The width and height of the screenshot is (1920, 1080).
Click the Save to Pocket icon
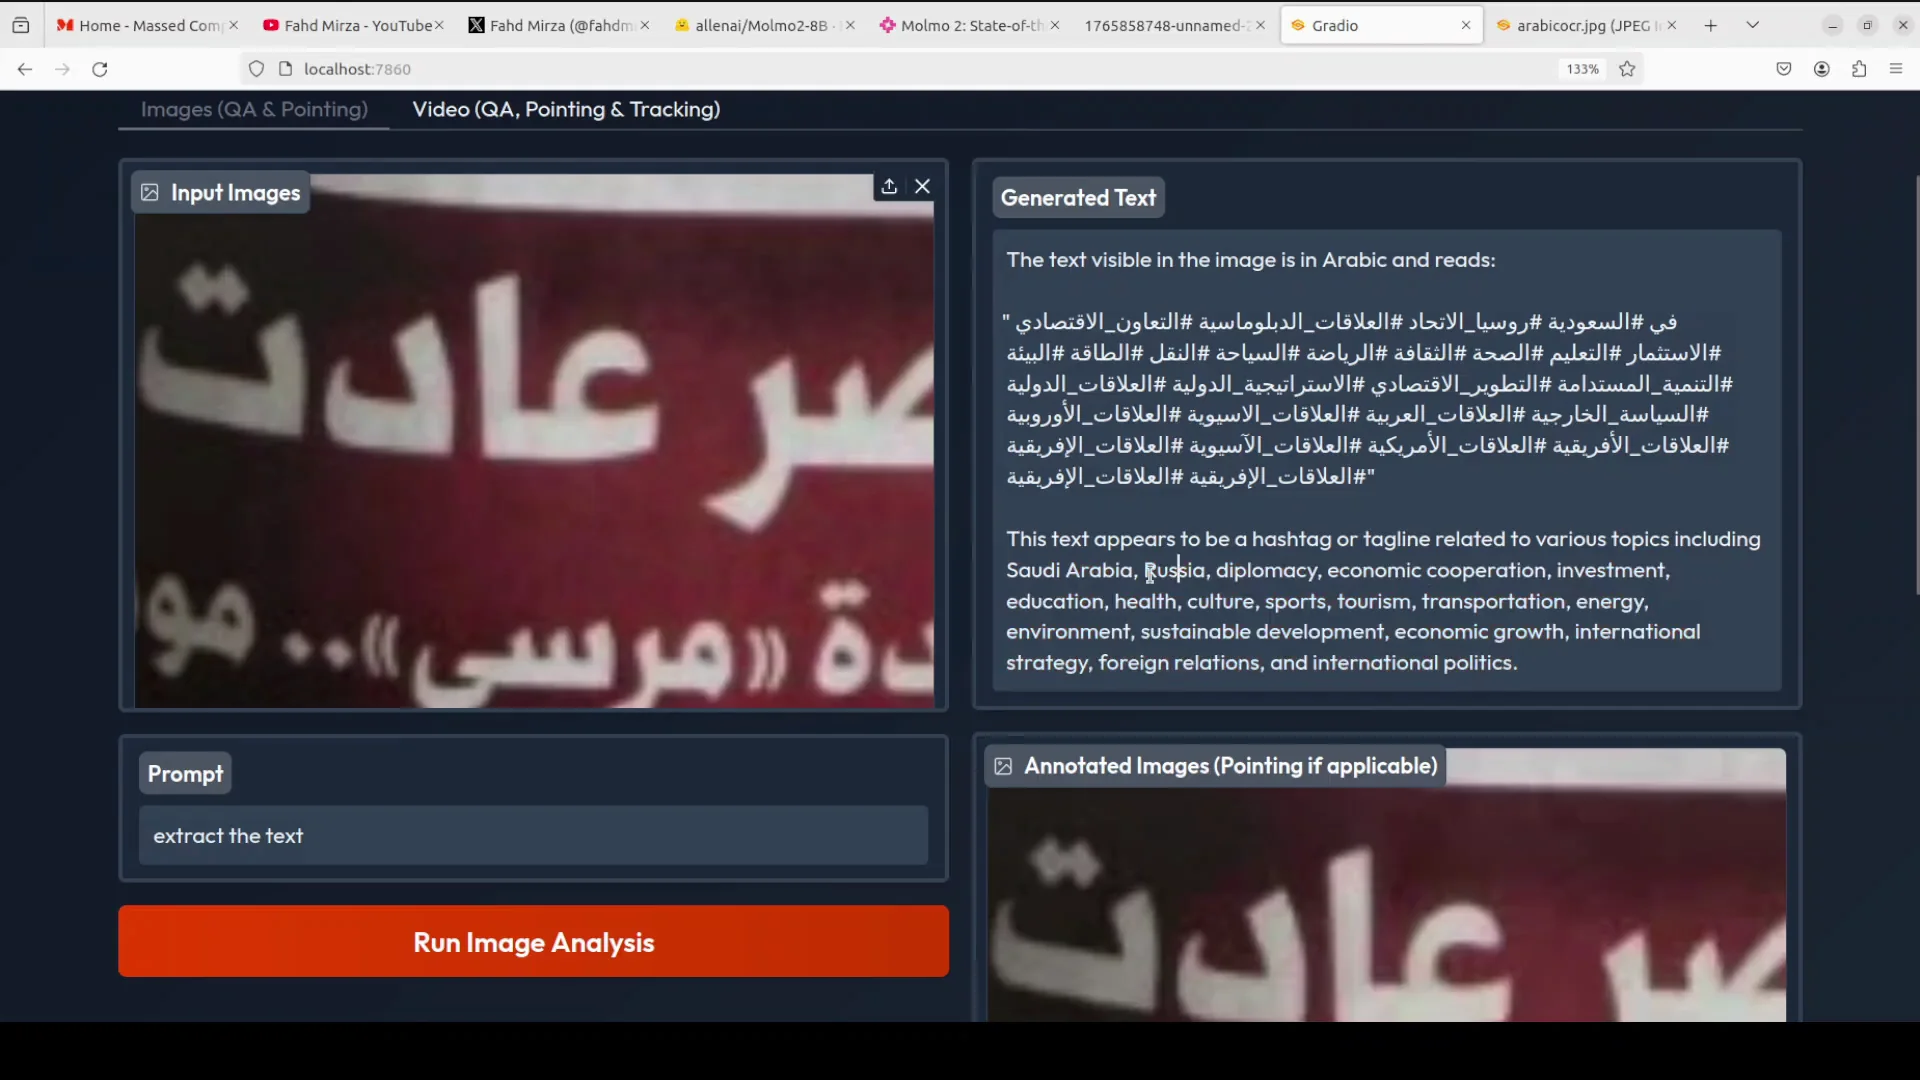pos(1784,69)
